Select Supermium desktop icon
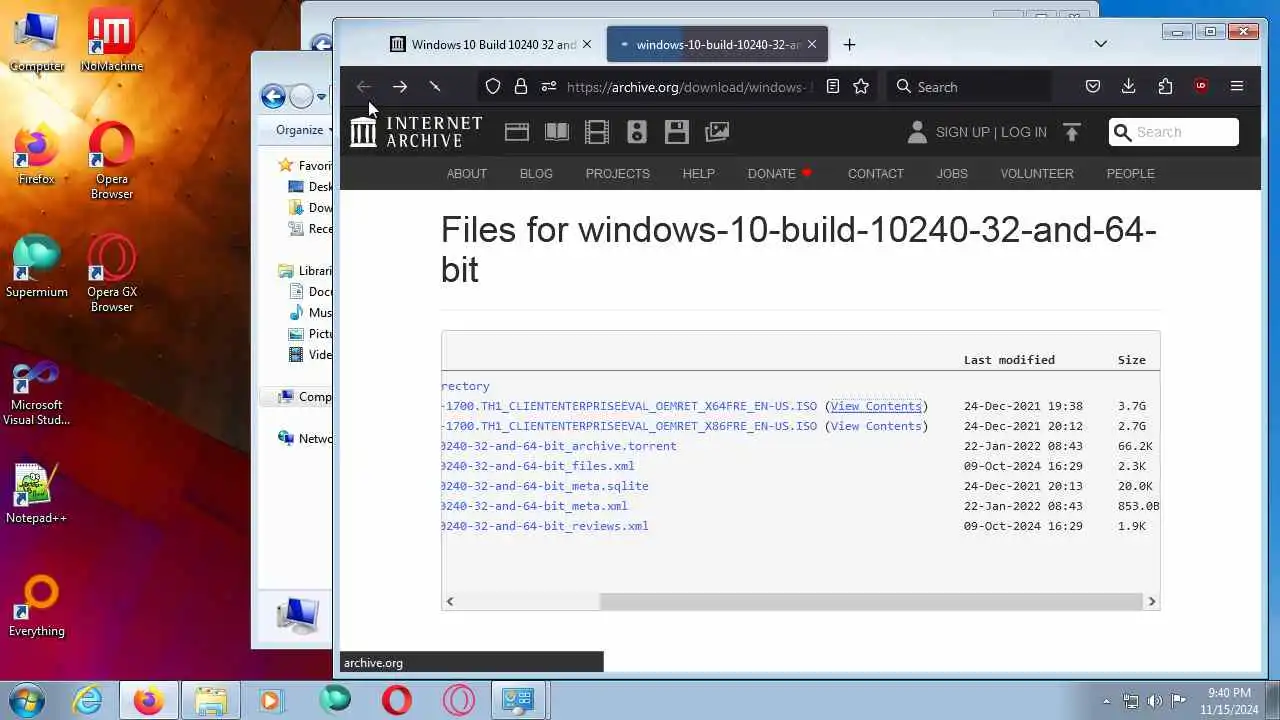Screen dimensions: 1280x720 click(x=37, y=267)
